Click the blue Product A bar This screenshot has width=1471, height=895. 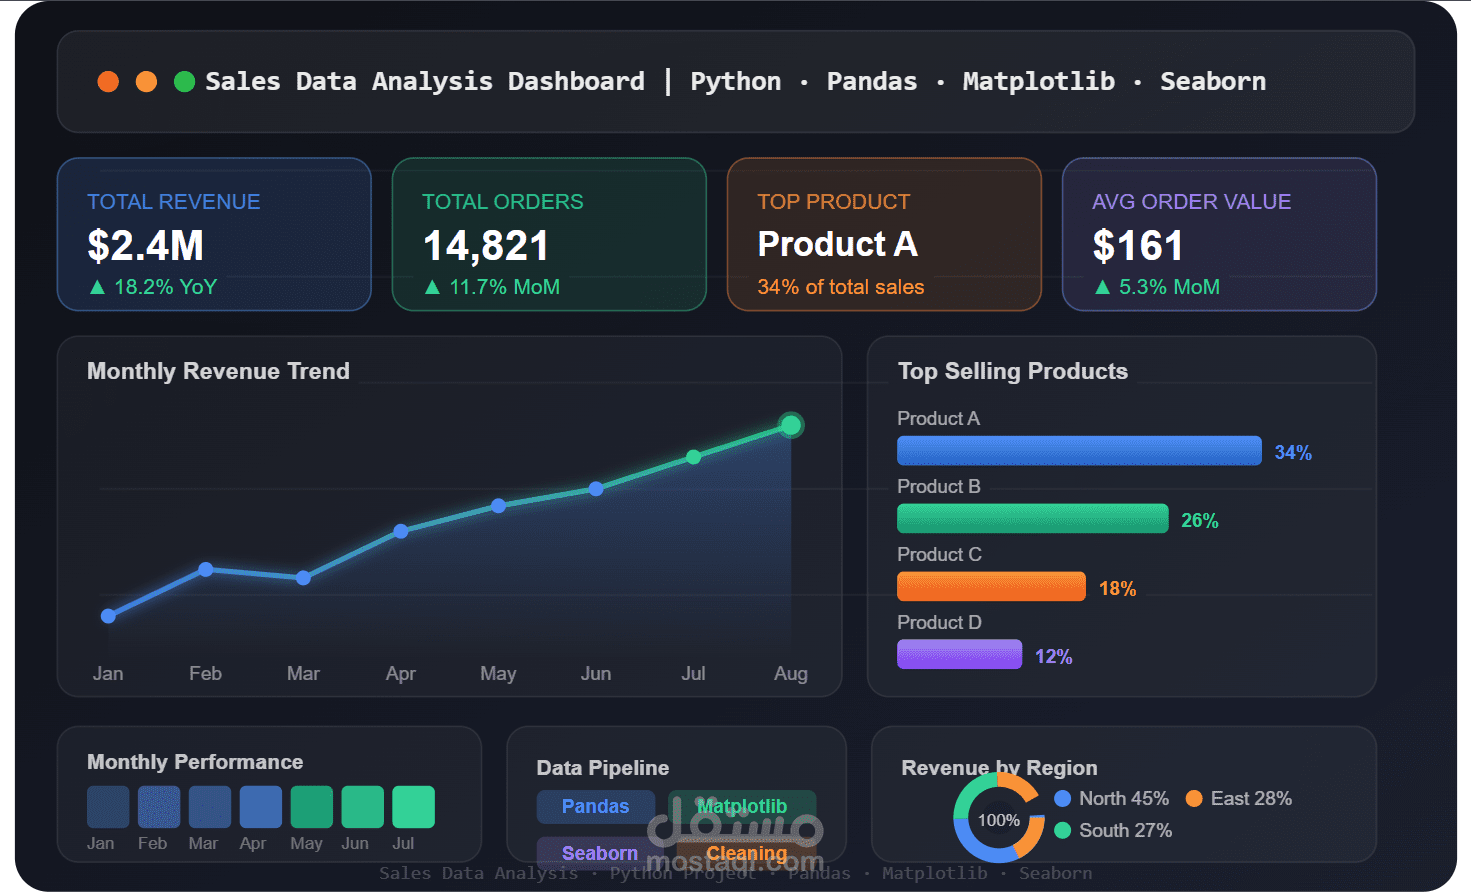pos(1079,451)
